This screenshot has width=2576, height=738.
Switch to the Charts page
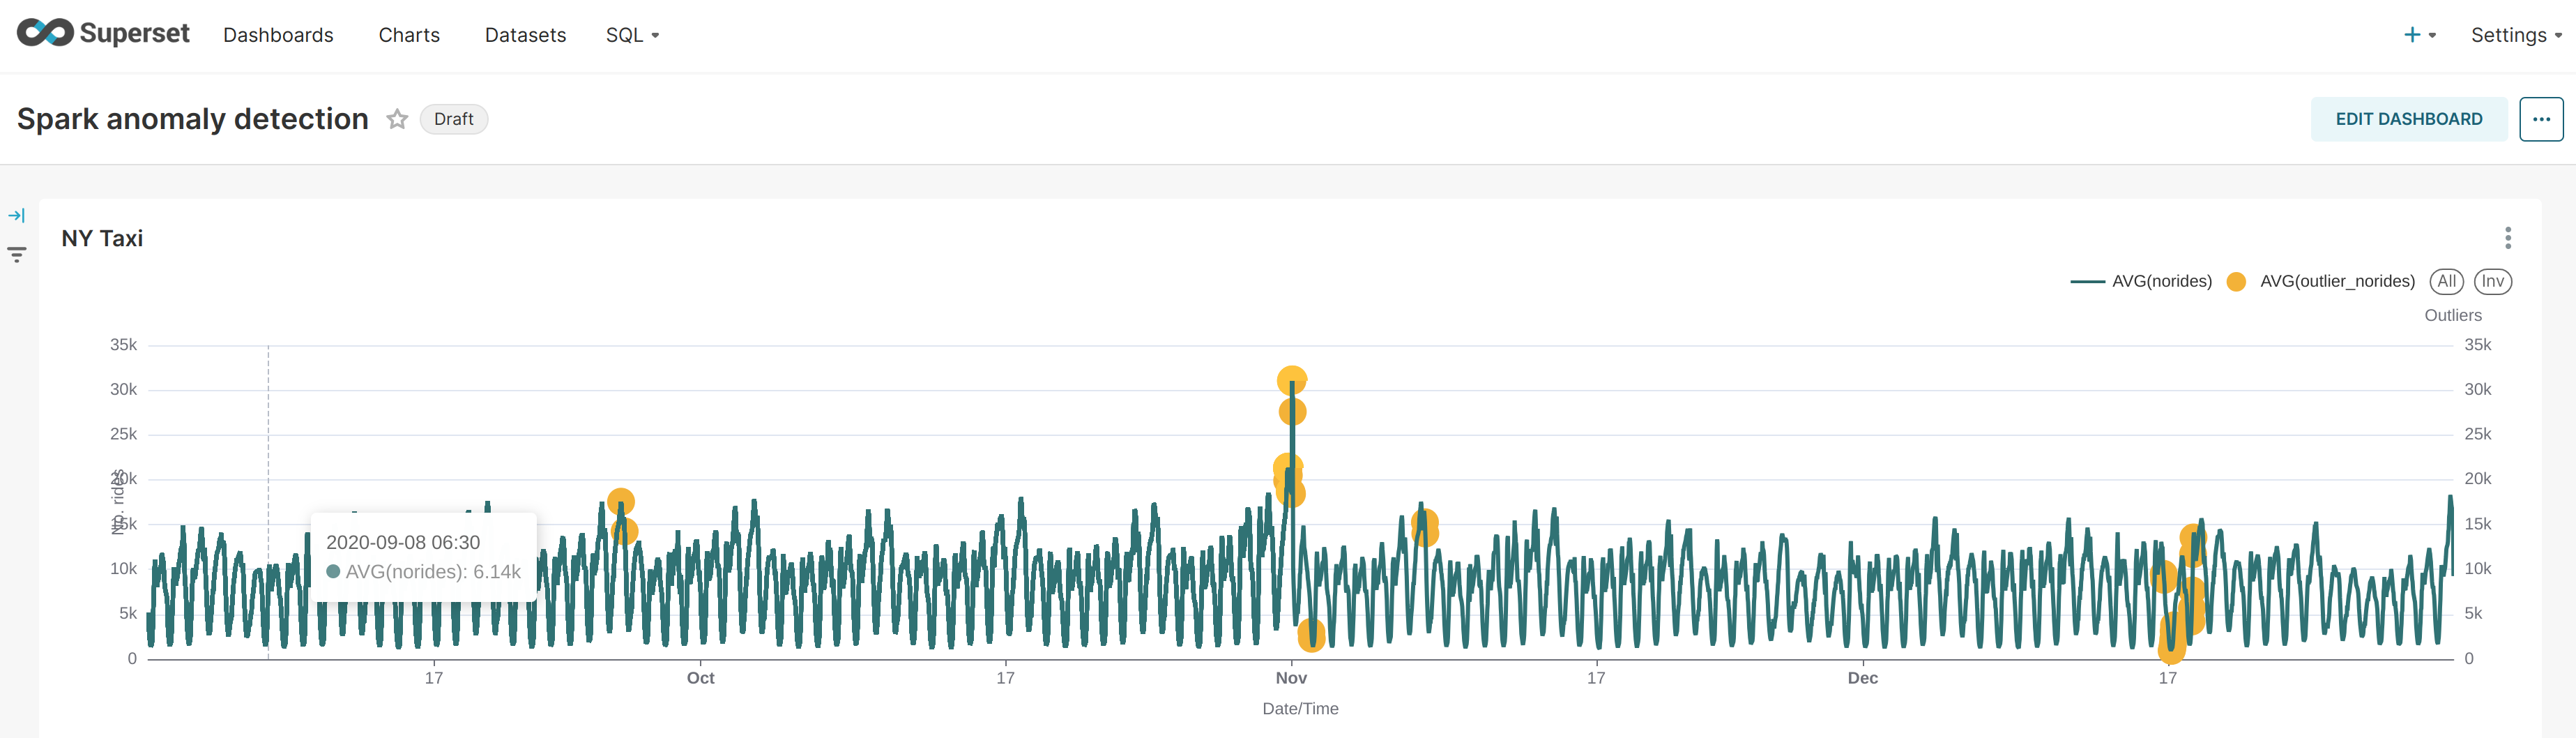click(409, 34)
